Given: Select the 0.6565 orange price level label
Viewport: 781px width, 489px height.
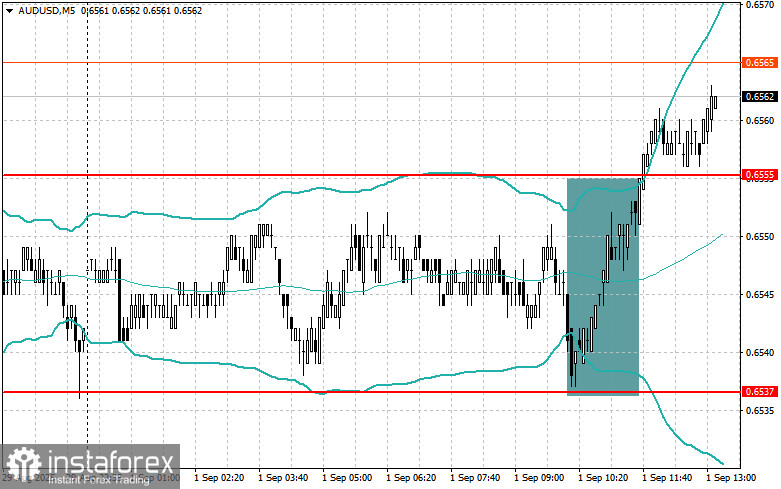Looking at the screenshot, I should pos(760,63).
